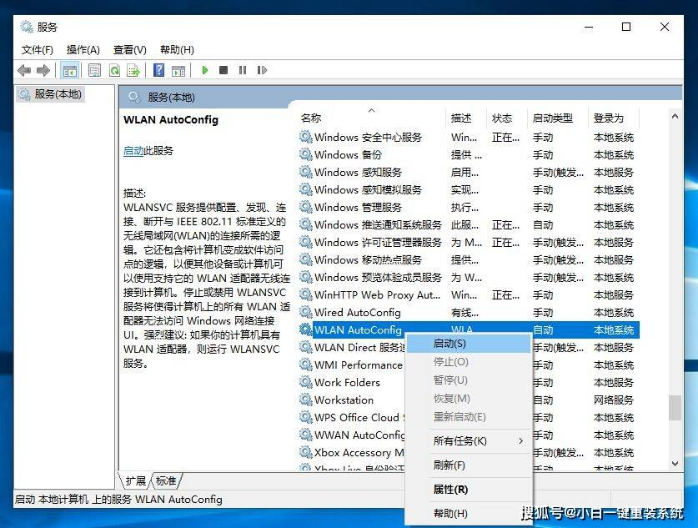Sort by the 描述 column header

click(466, 118)
